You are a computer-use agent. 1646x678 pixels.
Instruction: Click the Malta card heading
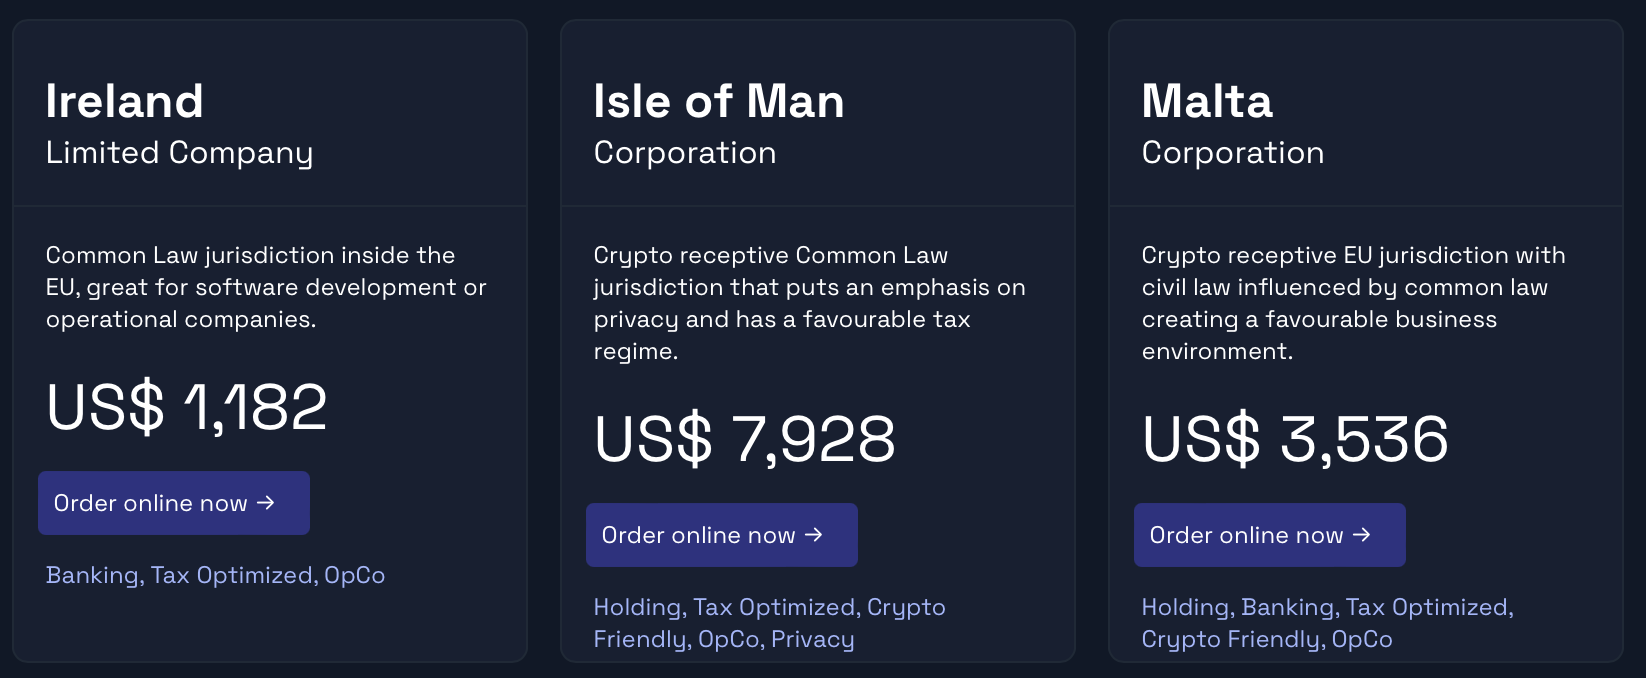pyautogui.click(x=1207, y=101)
